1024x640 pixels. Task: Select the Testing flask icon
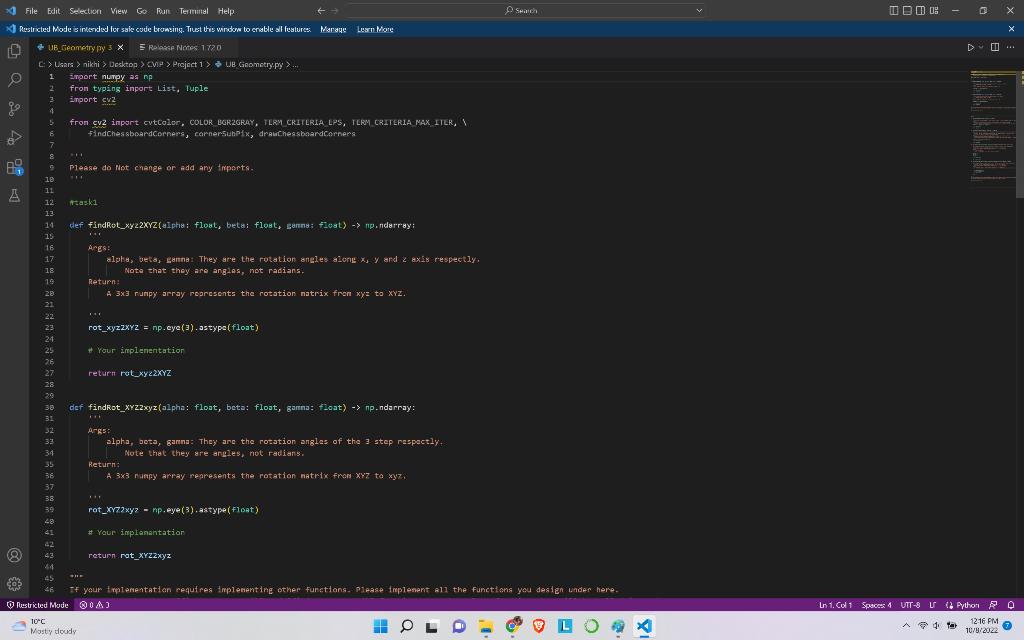[14, 196]
